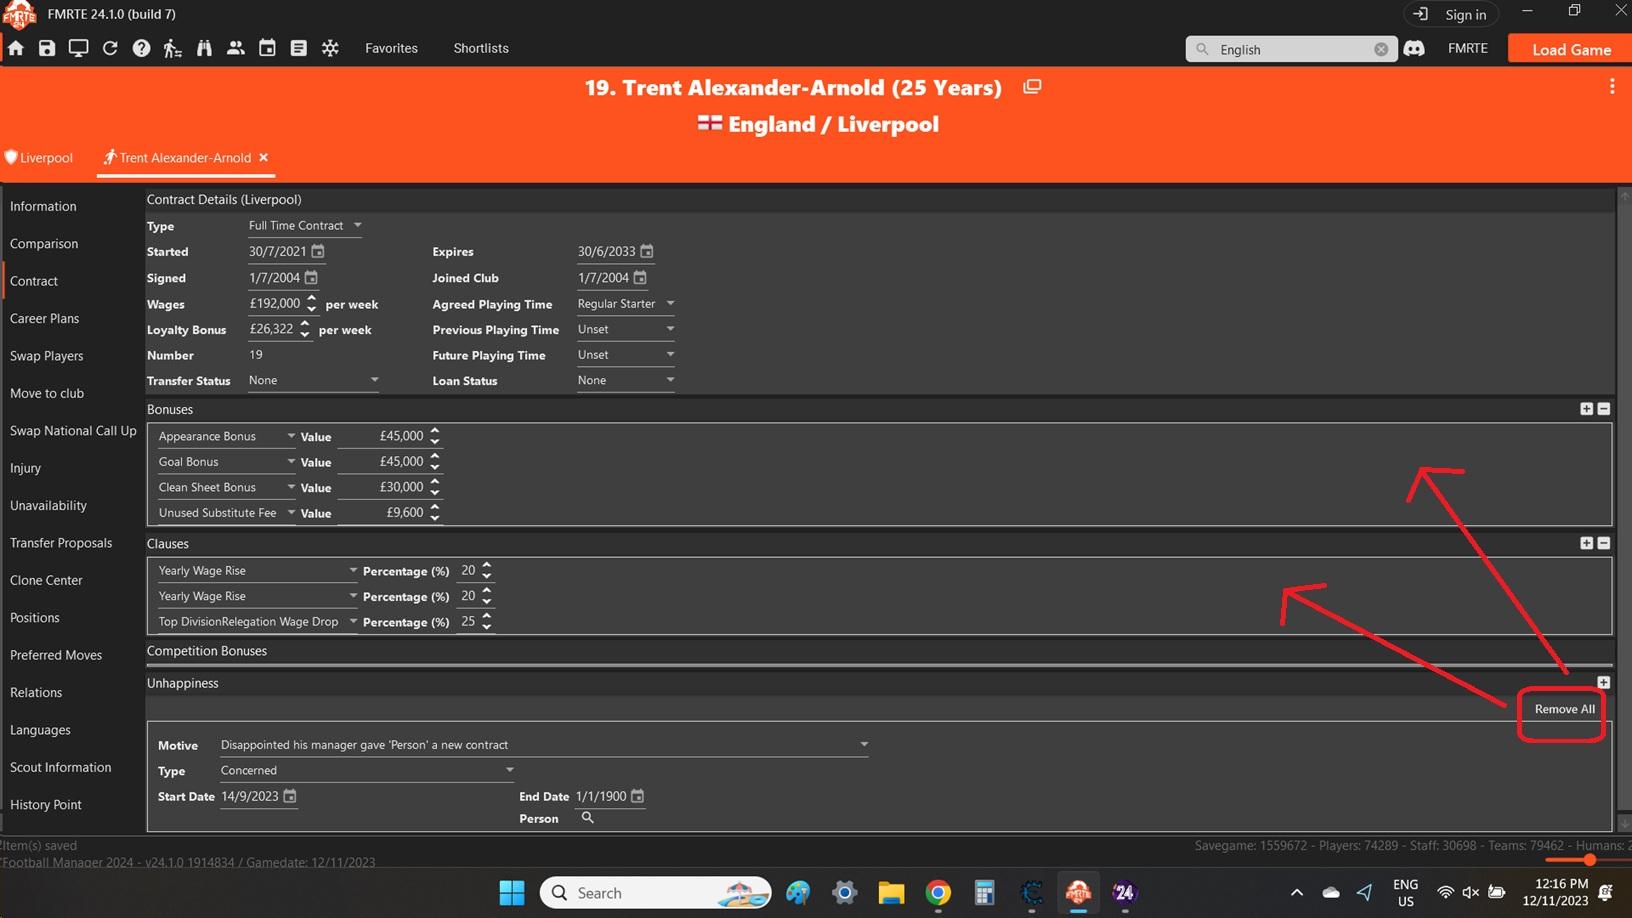Open the Shortlists menu
Screen dimensions: 1632x918
pos(481,48)
